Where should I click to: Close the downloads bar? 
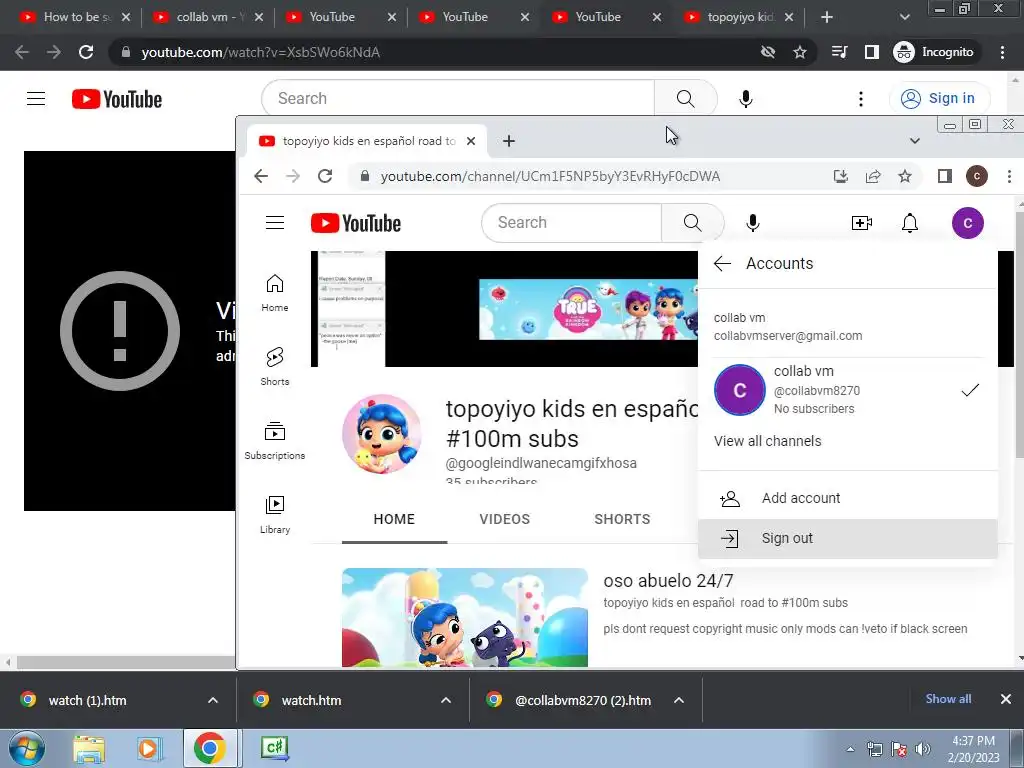(x=1006, y=699)
